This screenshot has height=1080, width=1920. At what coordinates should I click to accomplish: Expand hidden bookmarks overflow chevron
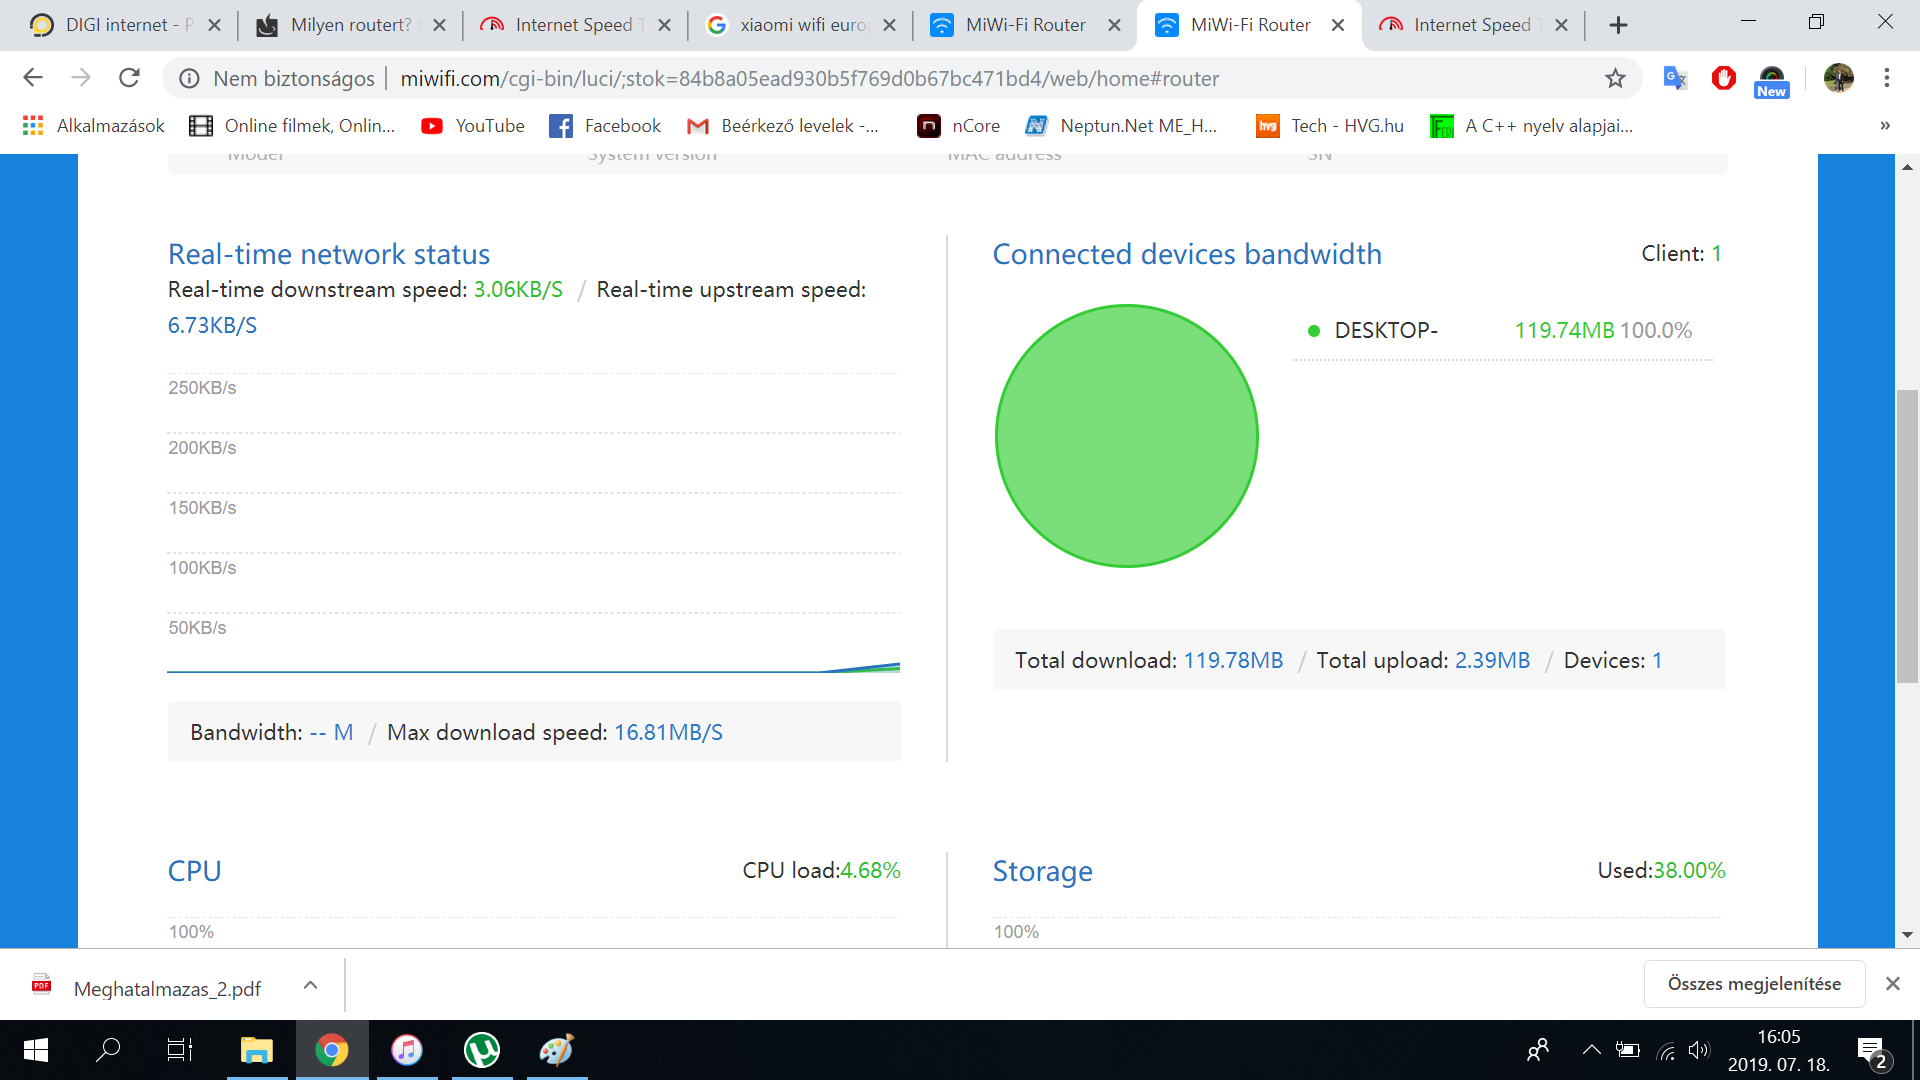tap(1885, 126)
